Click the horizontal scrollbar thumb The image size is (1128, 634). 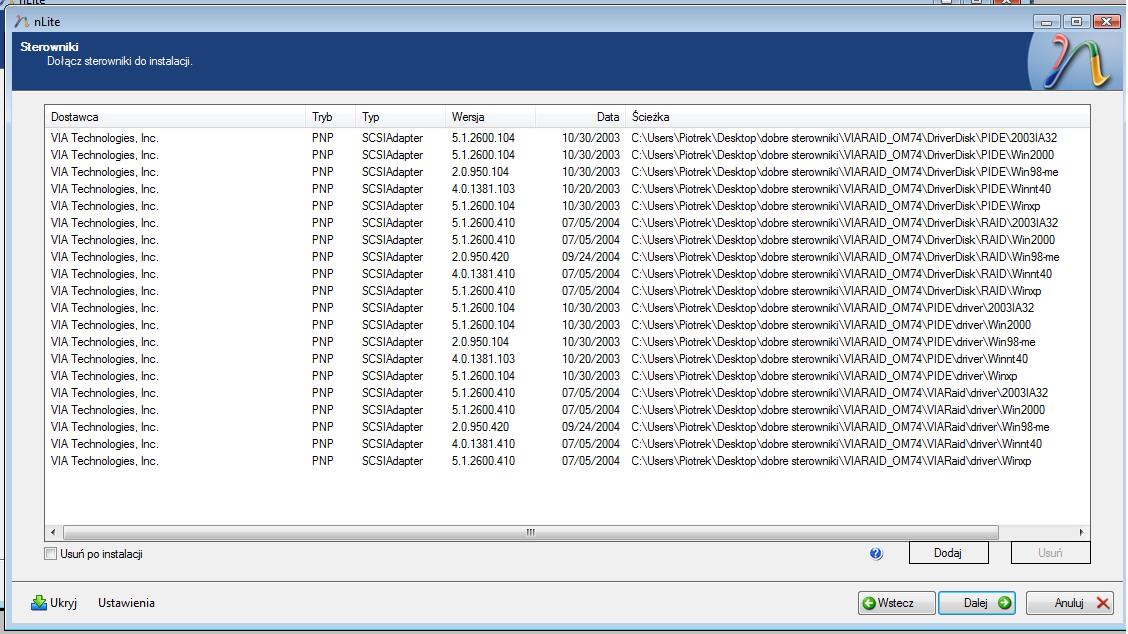(x=530, y=533)
